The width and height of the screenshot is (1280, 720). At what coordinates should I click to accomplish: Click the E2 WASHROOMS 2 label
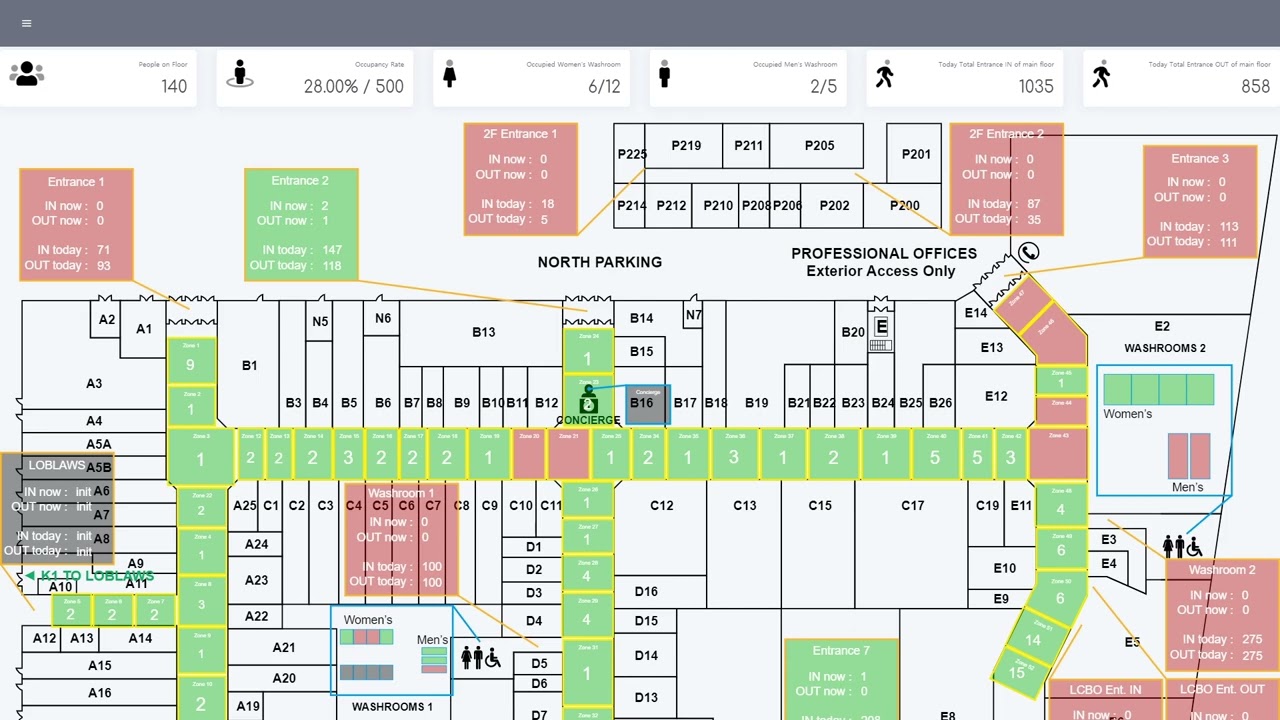tap(1165, 337)
